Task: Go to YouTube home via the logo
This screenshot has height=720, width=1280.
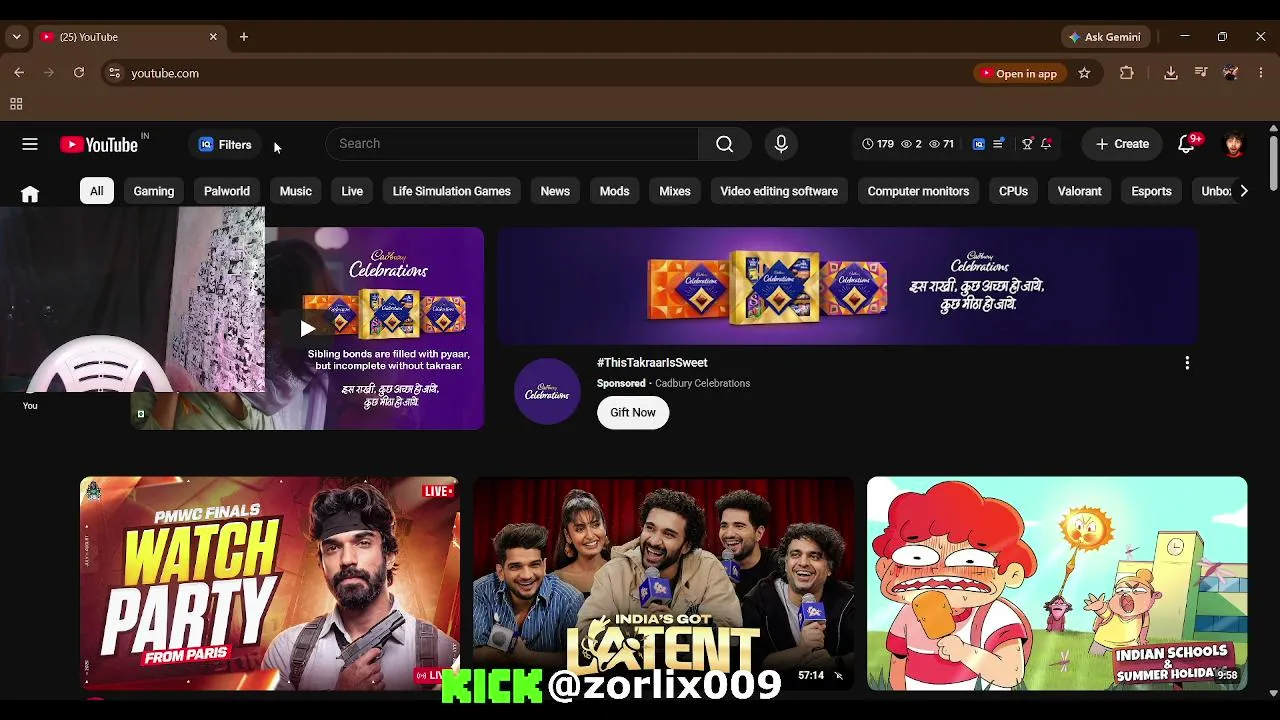Action: [x=99, y=144]
